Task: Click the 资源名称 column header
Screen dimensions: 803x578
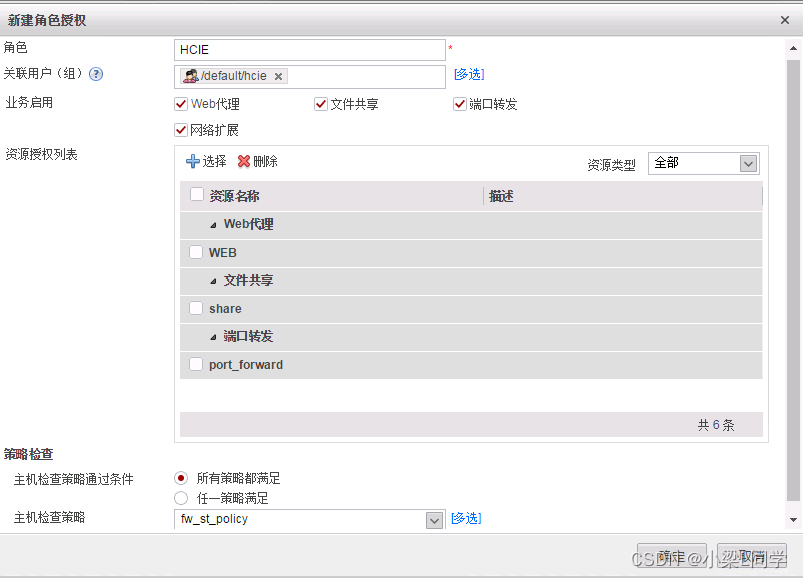Action: pos(234,196)
